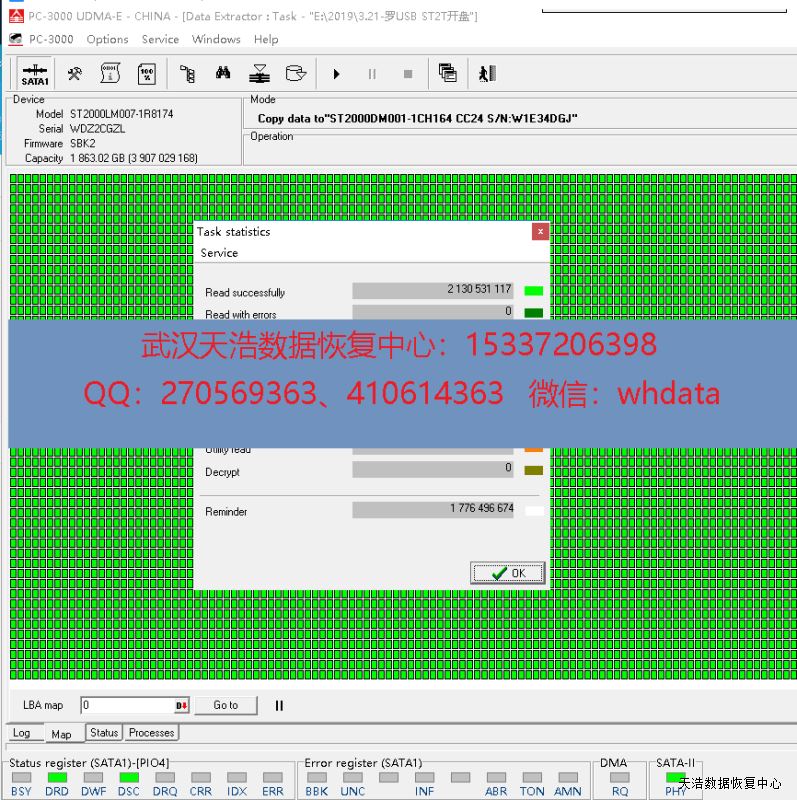Click the running man exit icon
Viewport: 797px width, 800px height.
[x=487, y=74]
